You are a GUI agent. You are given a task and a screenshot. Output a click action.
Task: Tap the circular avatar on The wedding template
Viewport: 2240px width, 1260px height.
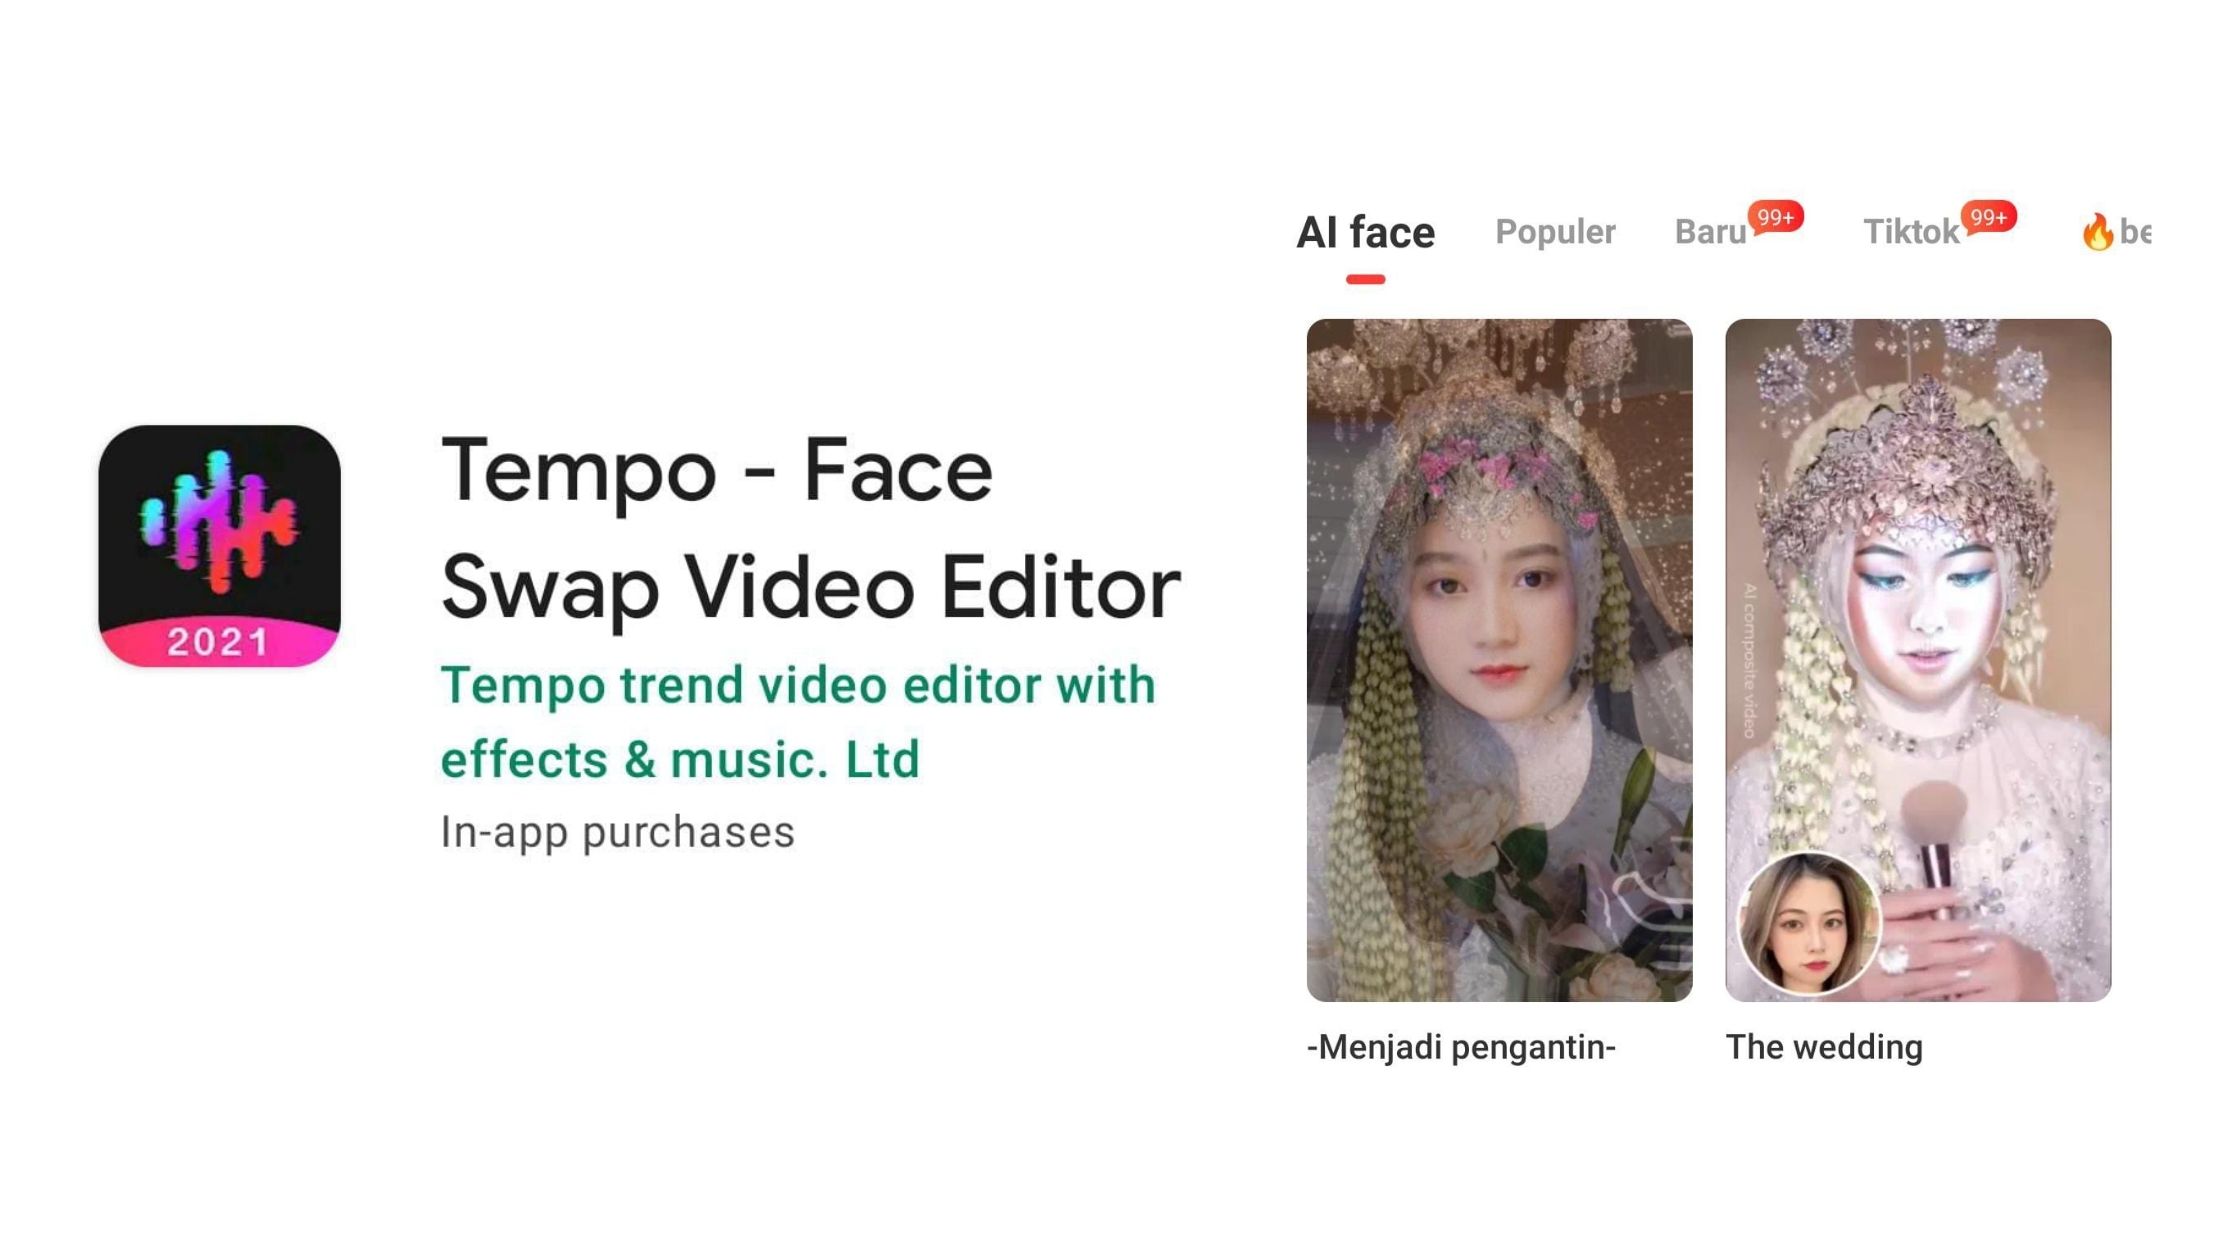click(1808, 924)
